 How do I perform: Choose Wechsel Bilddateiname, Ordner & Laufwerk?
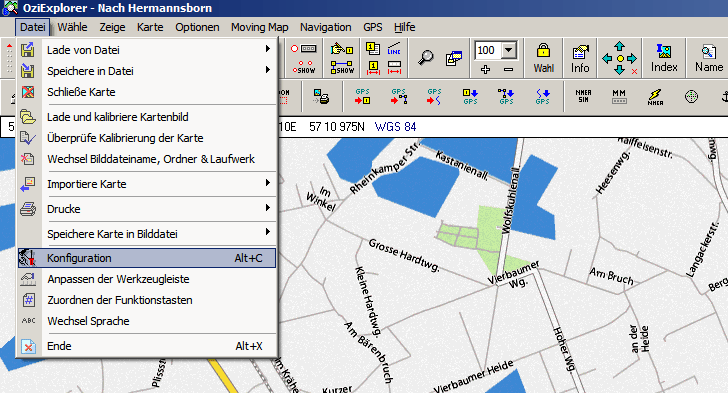[x=147, y=159]
